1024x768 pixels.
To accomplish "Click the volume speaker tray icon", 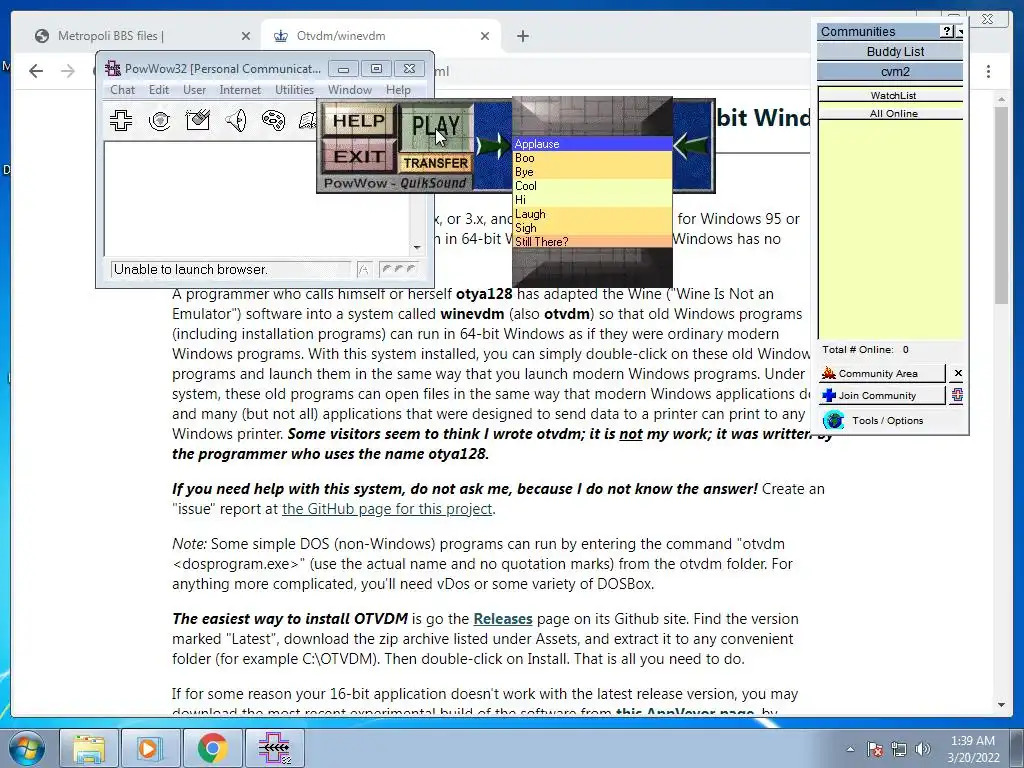I will [x=923, y=748].
